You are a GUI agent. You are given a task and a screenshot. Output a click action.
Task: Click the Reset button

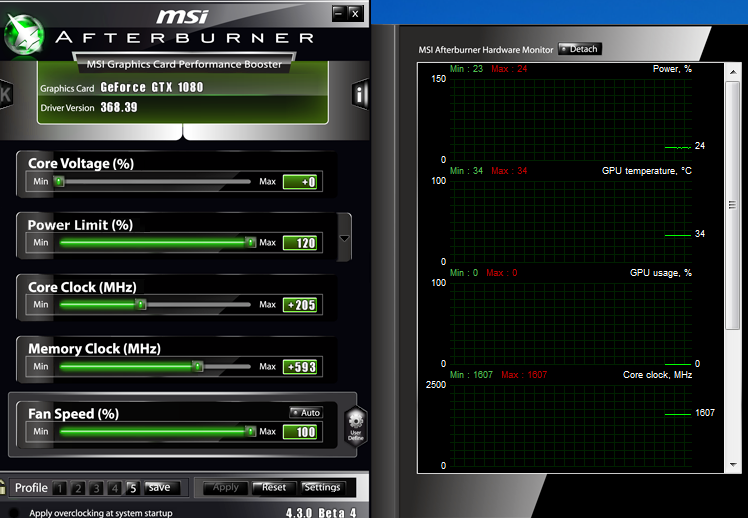[272, 488]
